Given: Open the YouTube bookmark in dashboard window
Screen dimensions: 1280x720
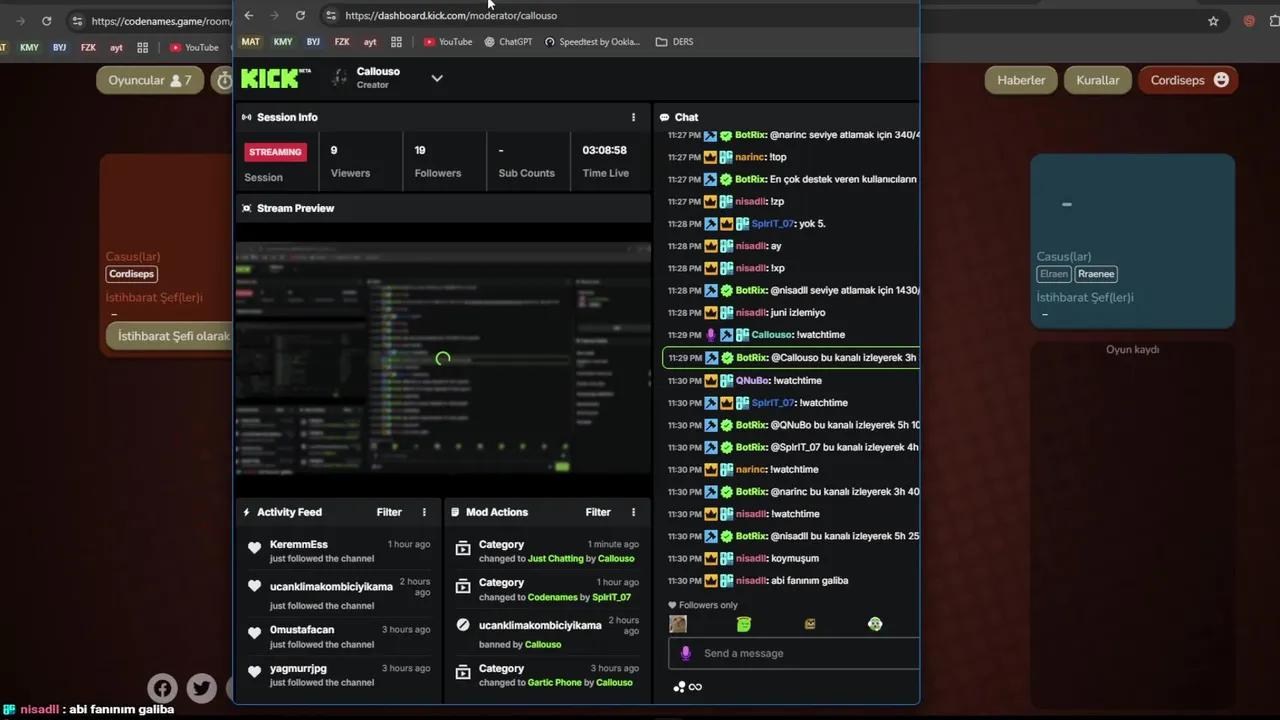Looking at the screenshot, I should (x=447, y=42).
